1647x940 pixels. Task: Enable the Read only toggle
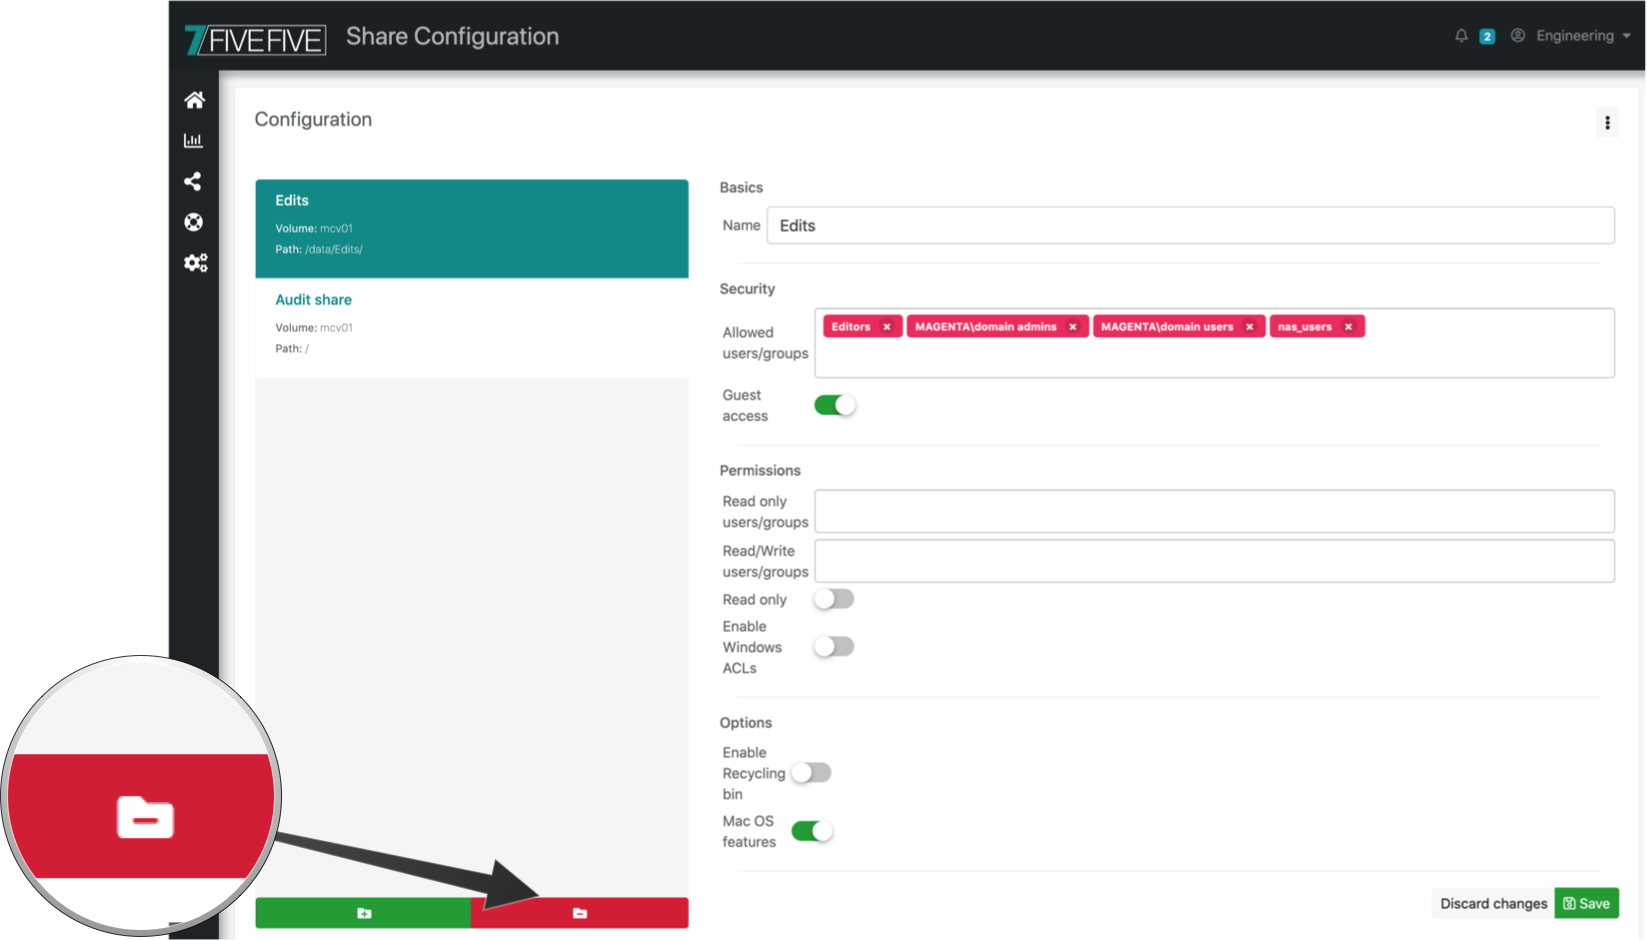(x=834, y=599)
